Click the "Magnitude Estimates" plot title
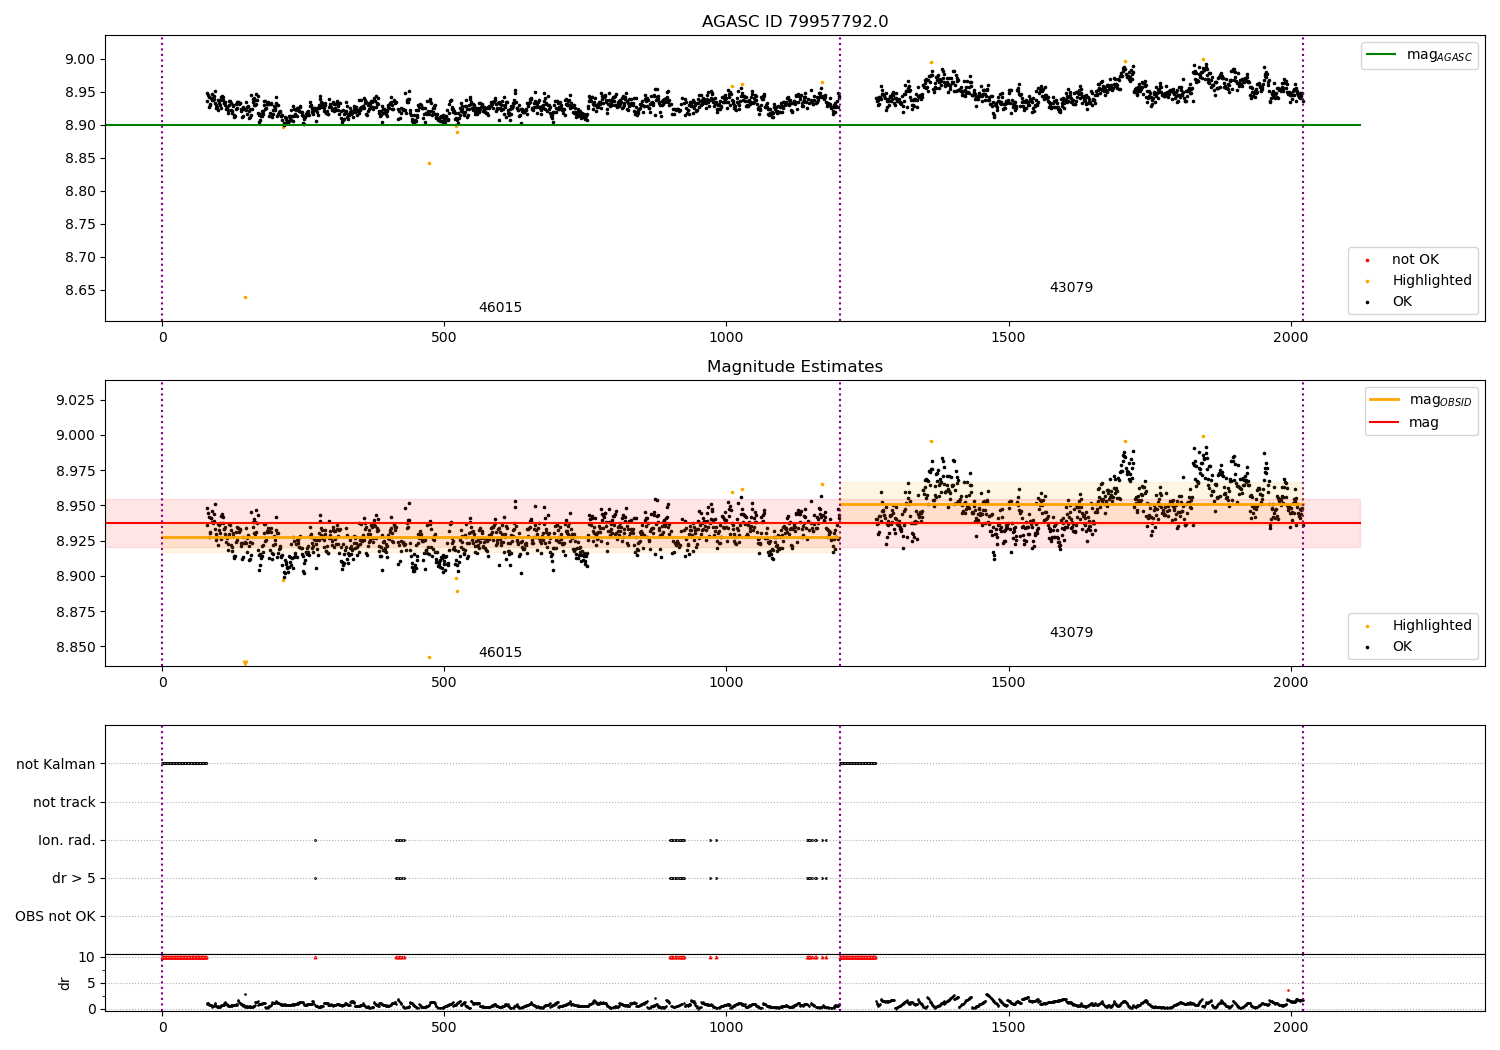1500x1050 pixels. (x=795, y=367)
